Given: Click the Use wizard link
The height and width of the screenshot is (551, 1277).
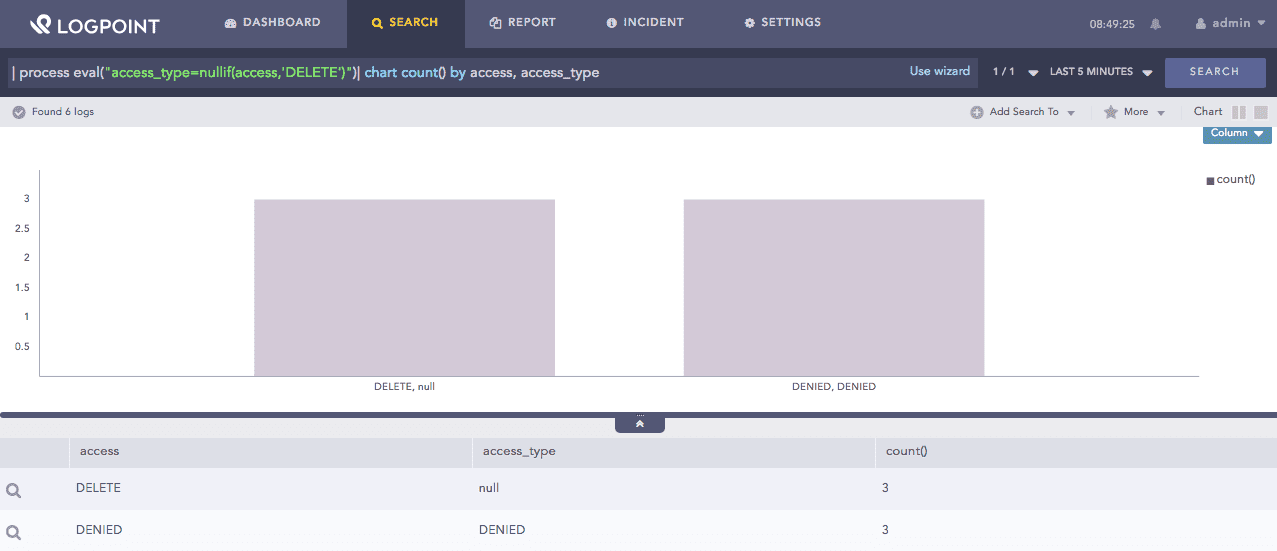Looking at the screenshot, I should tap(939, 71).
